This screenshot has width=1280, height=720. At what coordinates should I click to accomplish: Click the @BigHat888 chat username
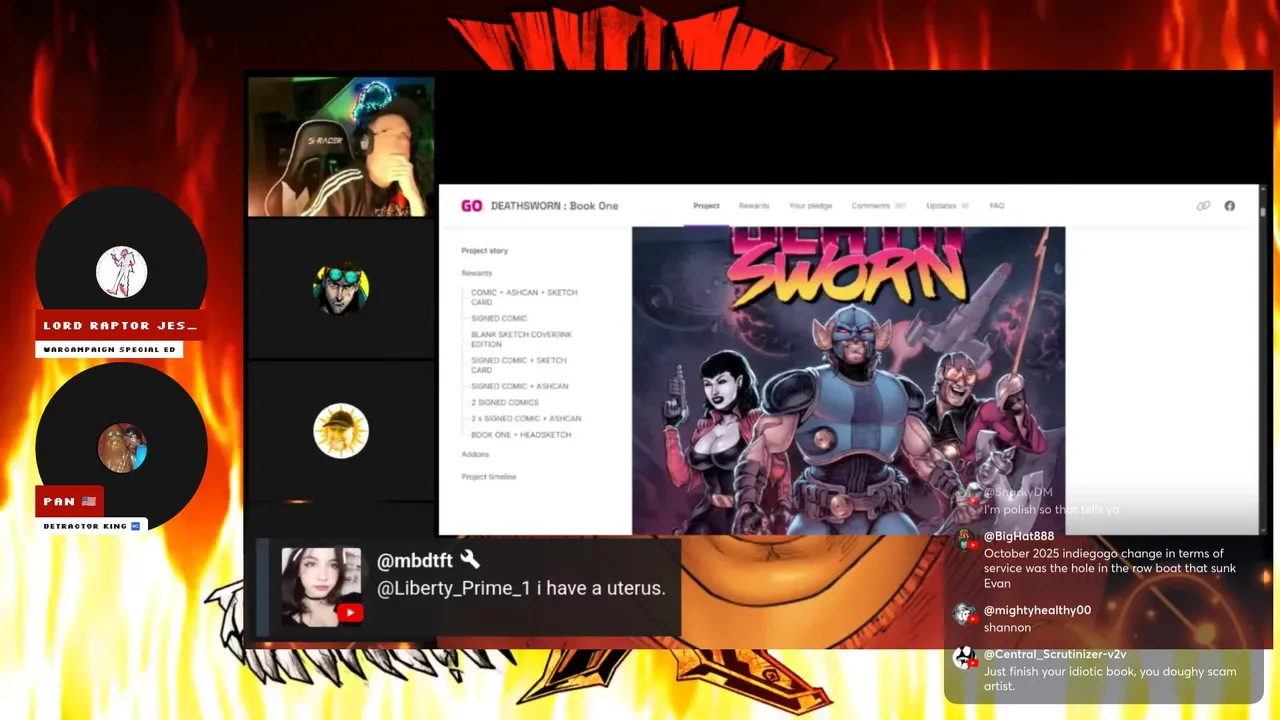click(x=1019, y=536)
